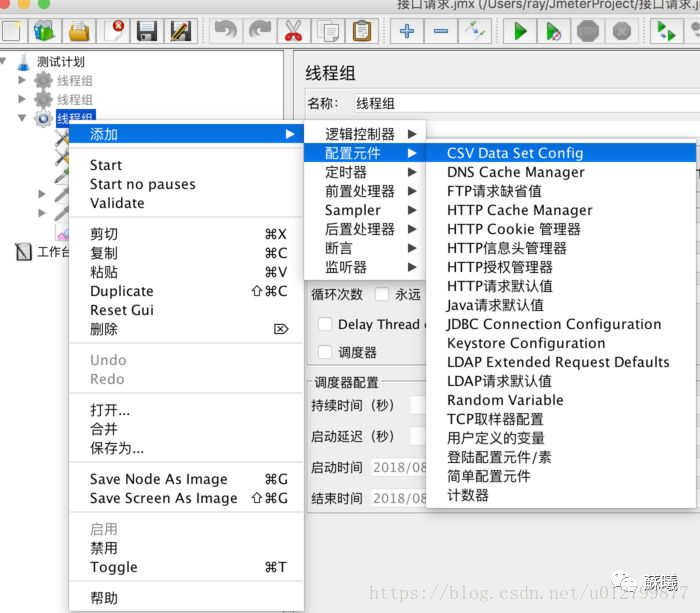Click the New test plan toolbar icon
Image resolution: width=700 pixels, height=613 pixels.
[x=12, y=31]
